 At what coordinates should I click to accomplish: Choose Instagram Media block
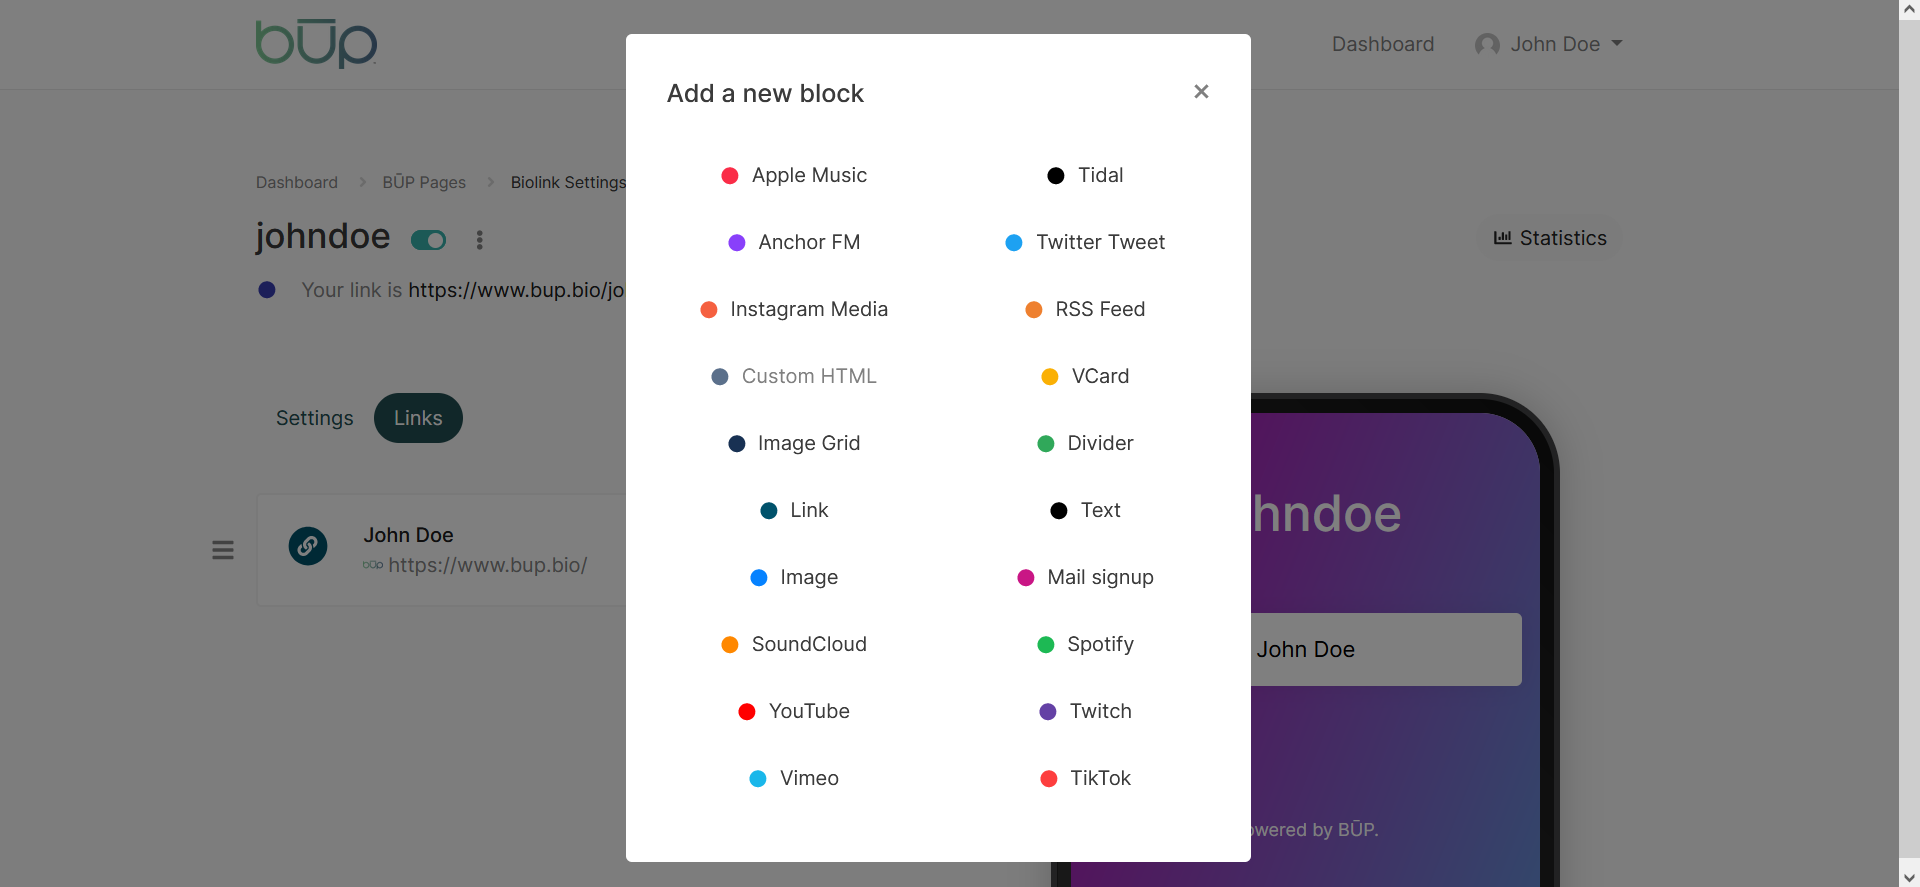point(794,309)
